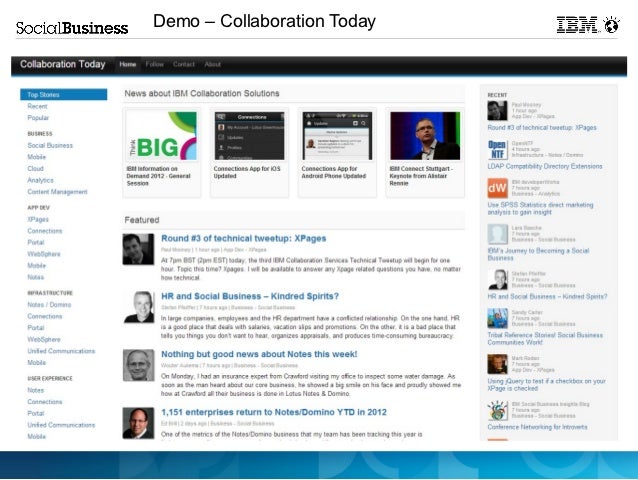638x480 pixels.
Task: Open 1,151 enterprises return to Notes/Domino story
Action: (274, 412)
